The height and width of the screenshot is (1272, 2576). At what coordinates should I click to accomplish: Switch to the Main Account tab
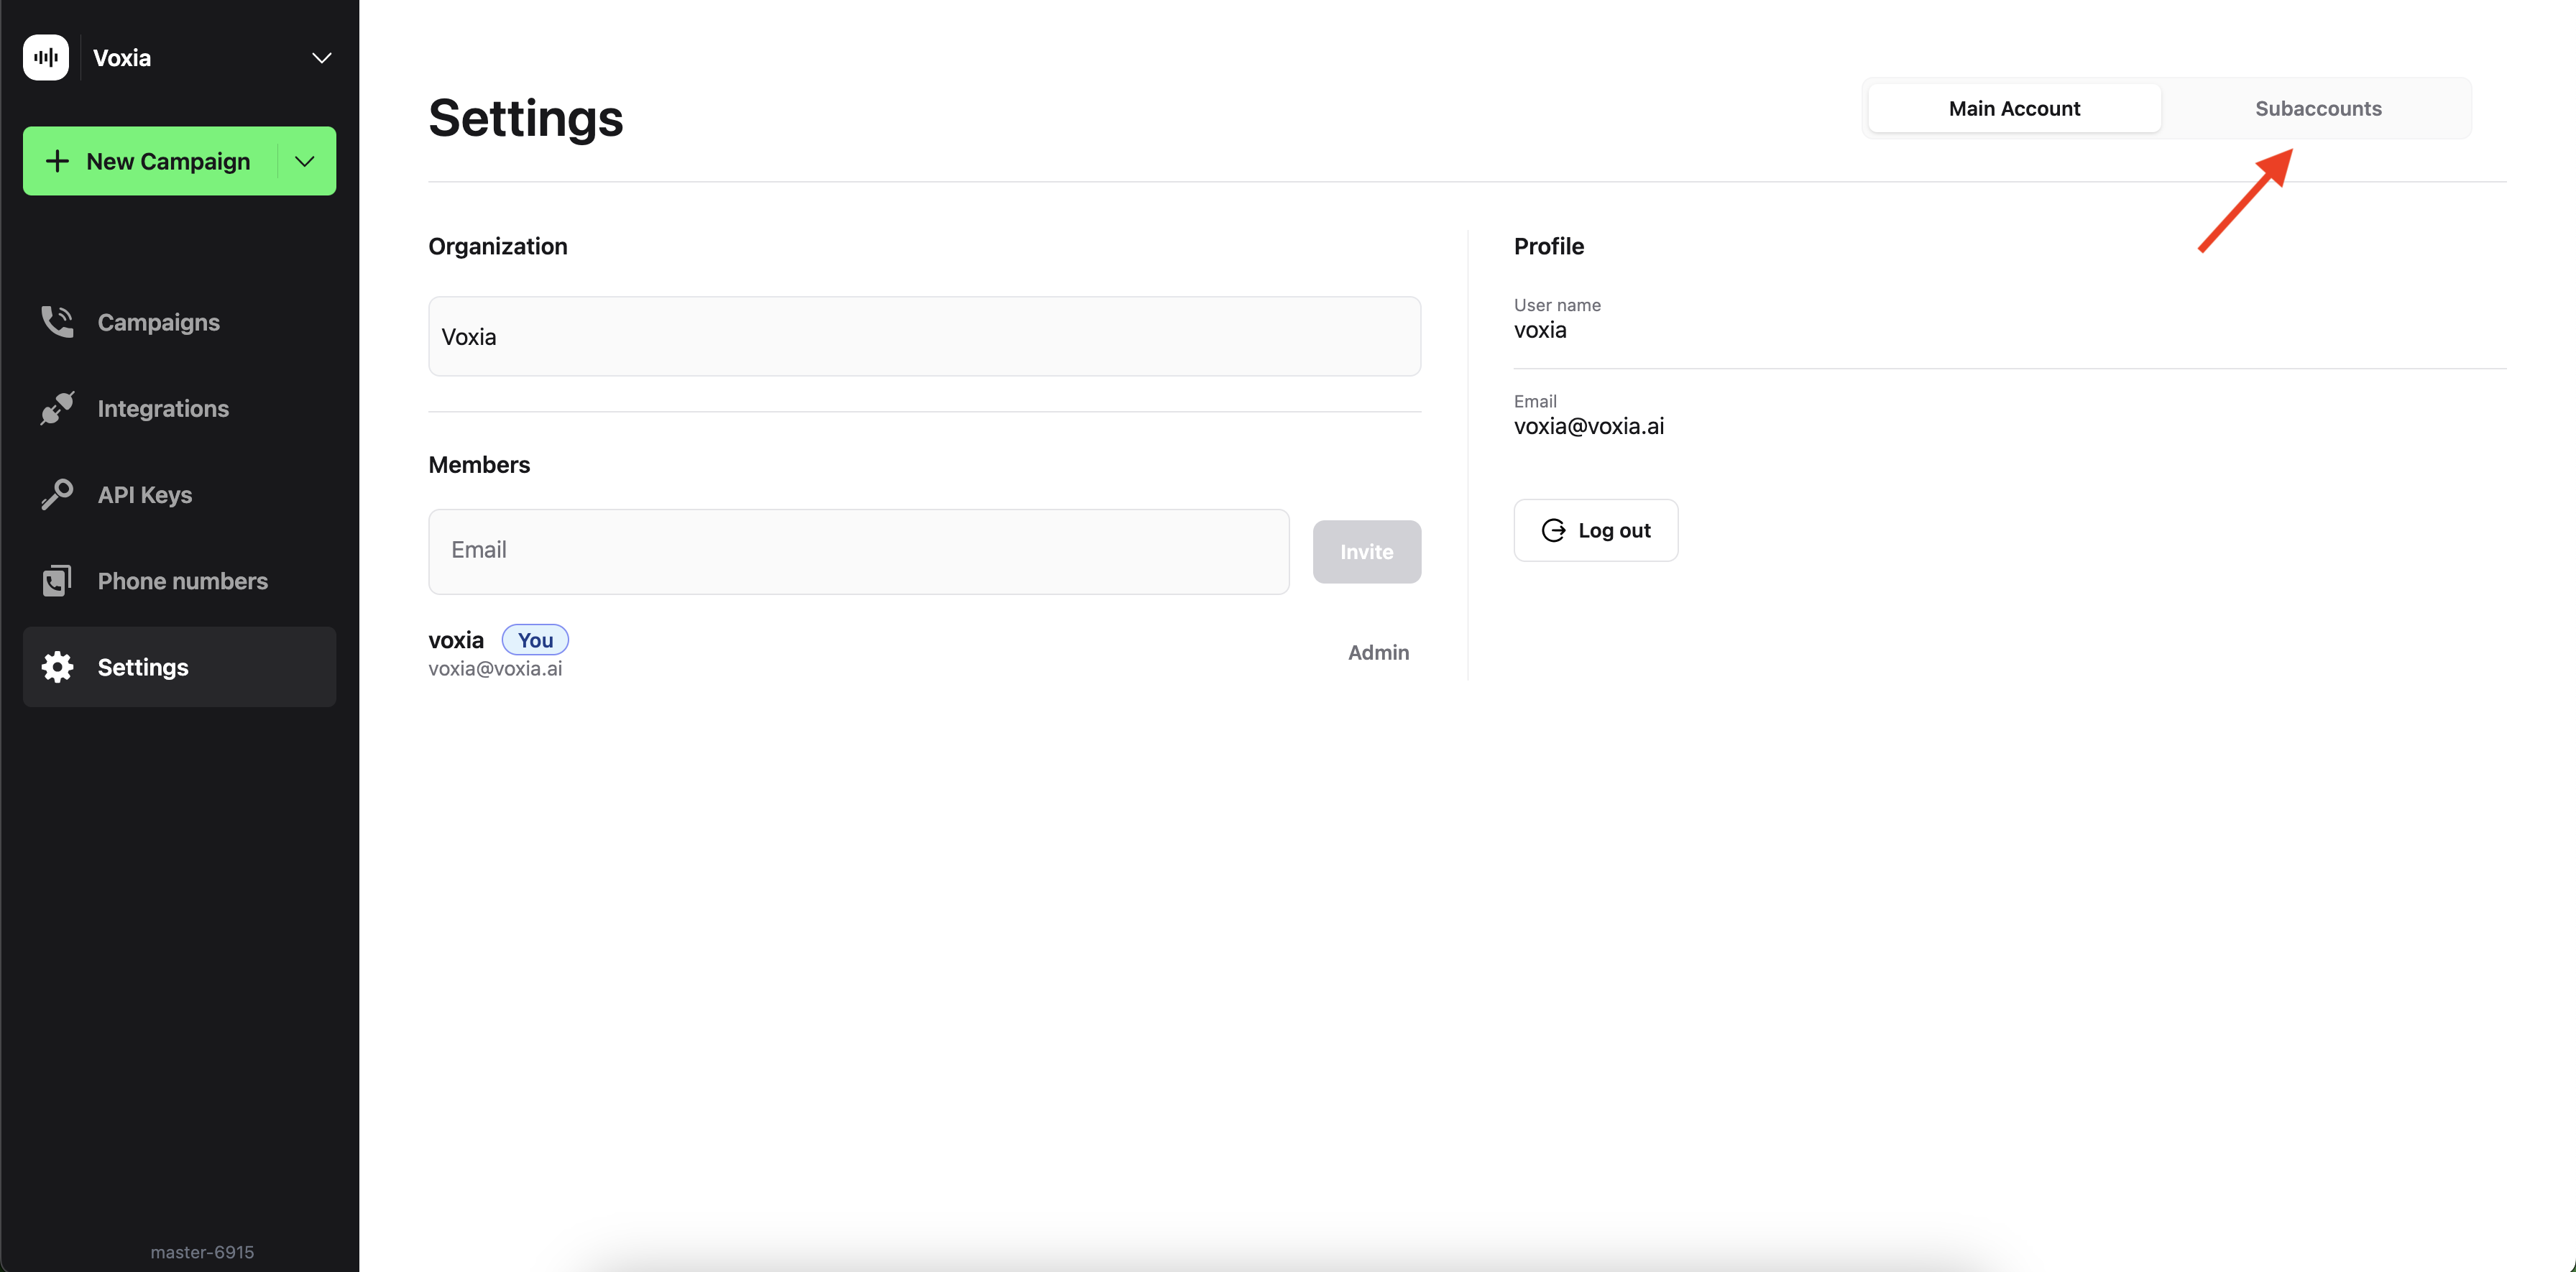coord(2014,108)
